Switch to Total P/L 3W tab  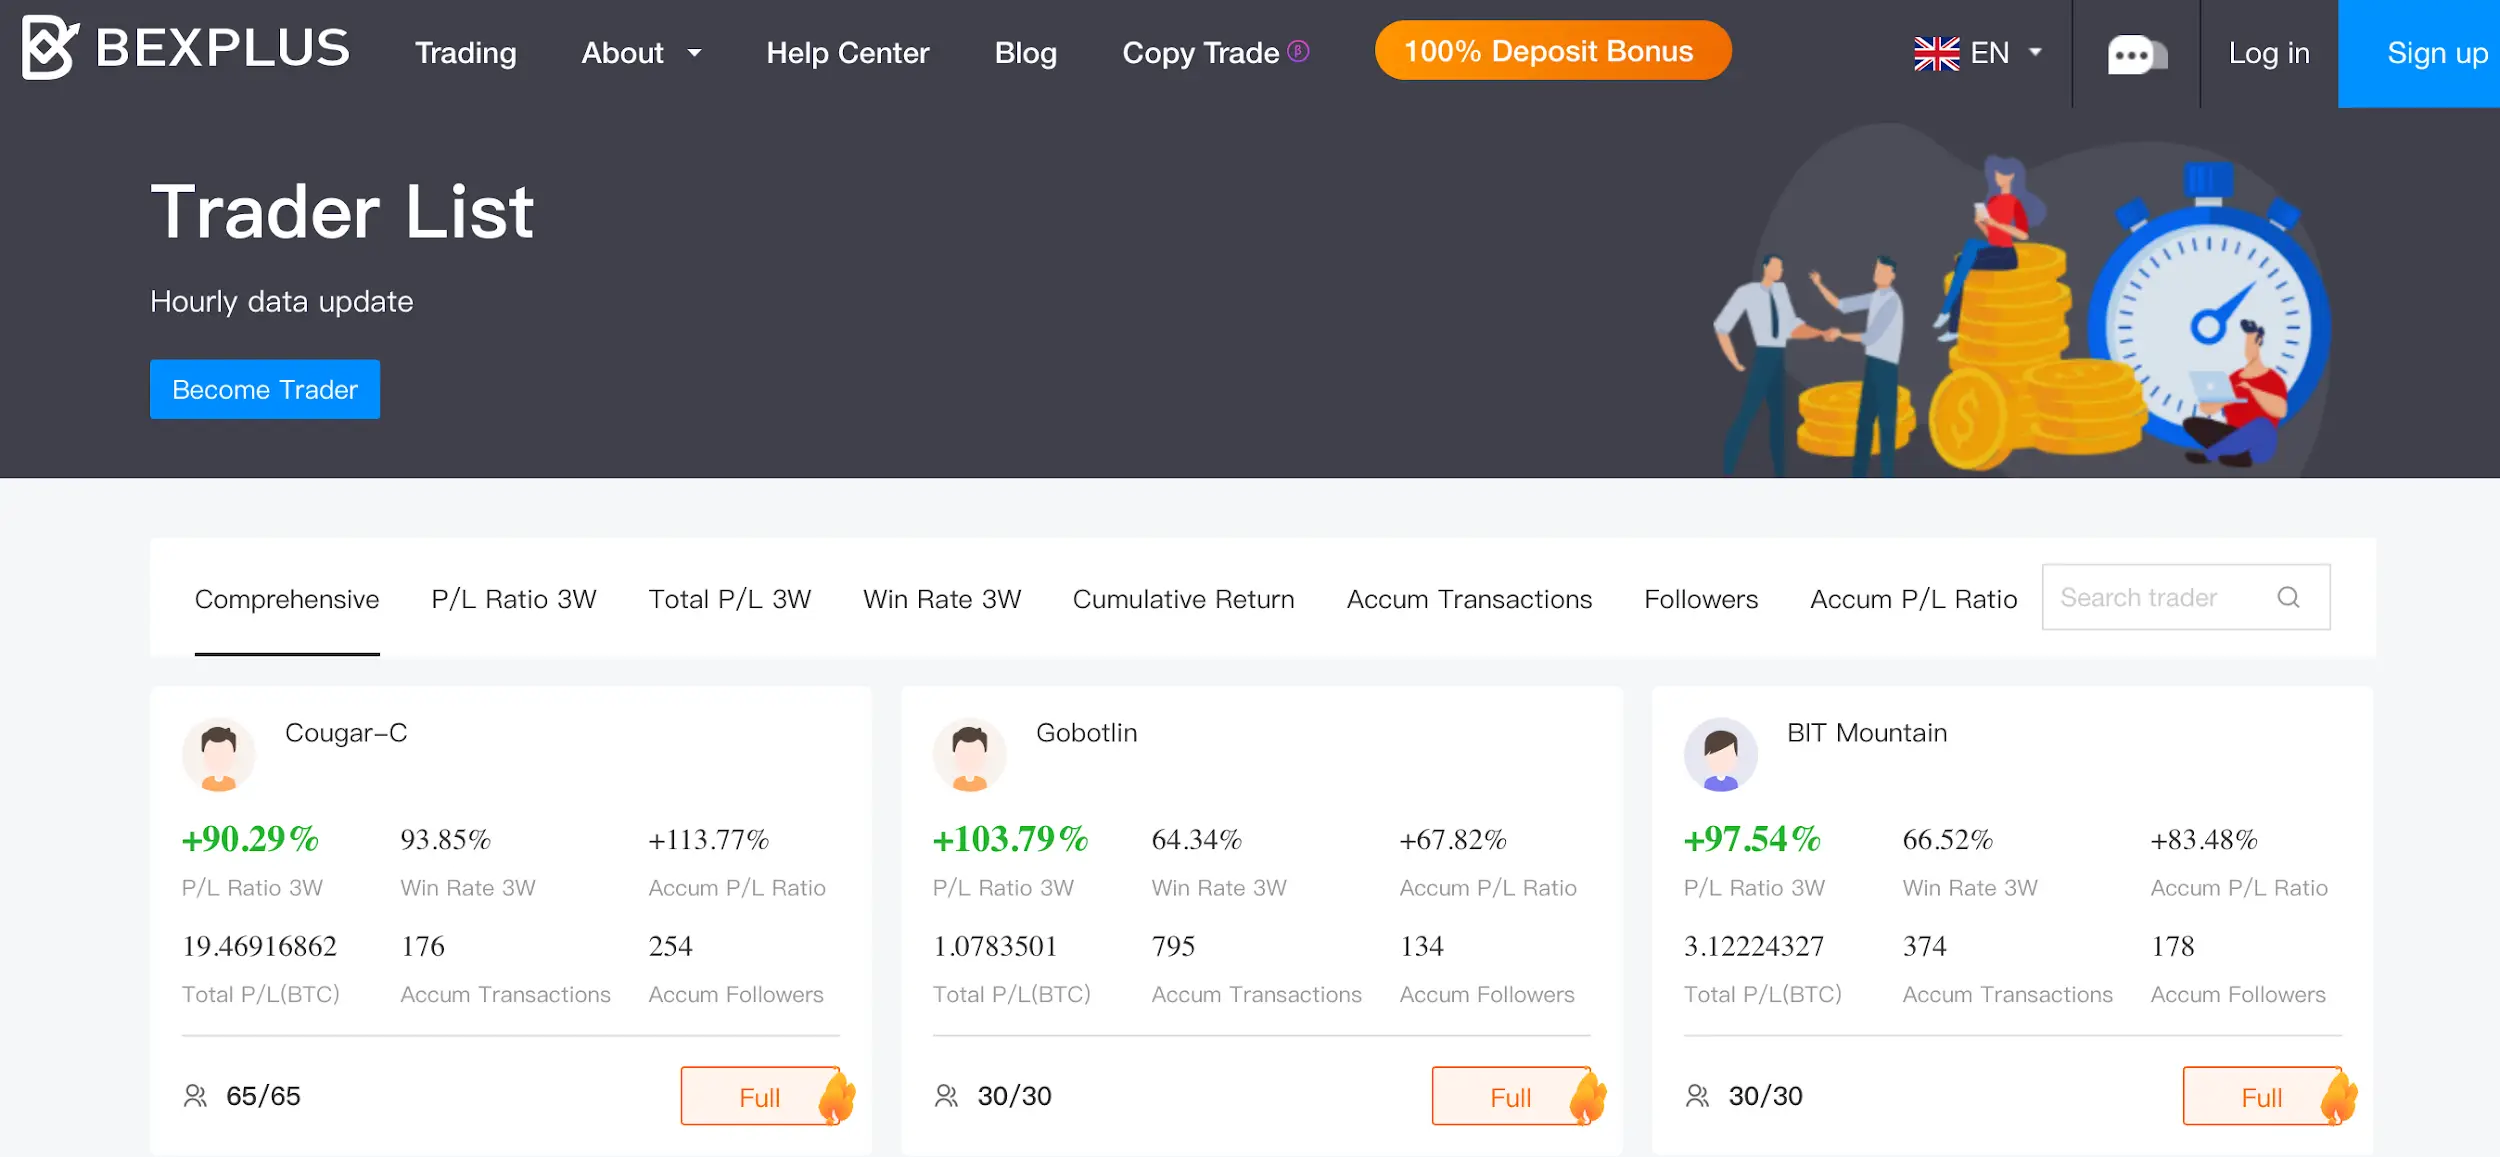click(730, 599)
